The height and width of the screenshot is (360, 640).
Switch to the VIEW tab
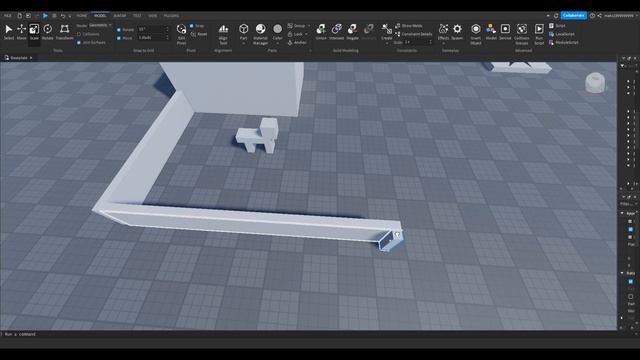(x=153, y=16)
